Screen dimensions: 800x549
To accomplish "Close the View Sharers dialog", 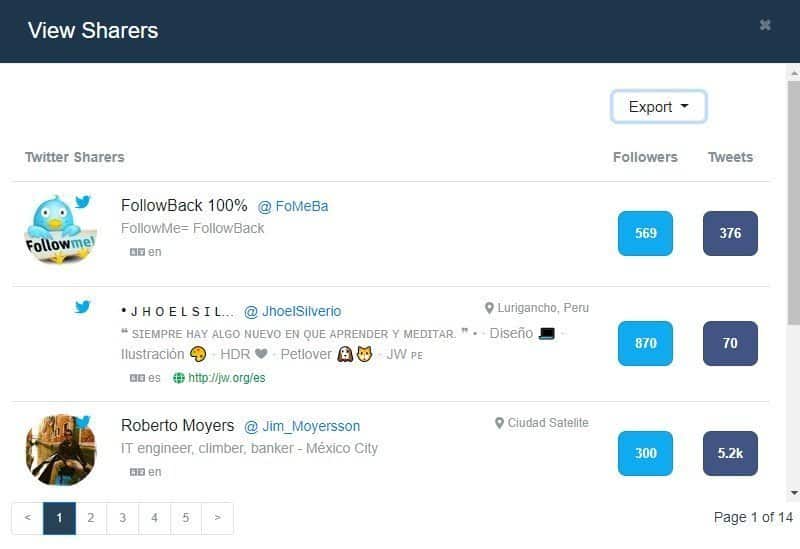I will 765,25.
